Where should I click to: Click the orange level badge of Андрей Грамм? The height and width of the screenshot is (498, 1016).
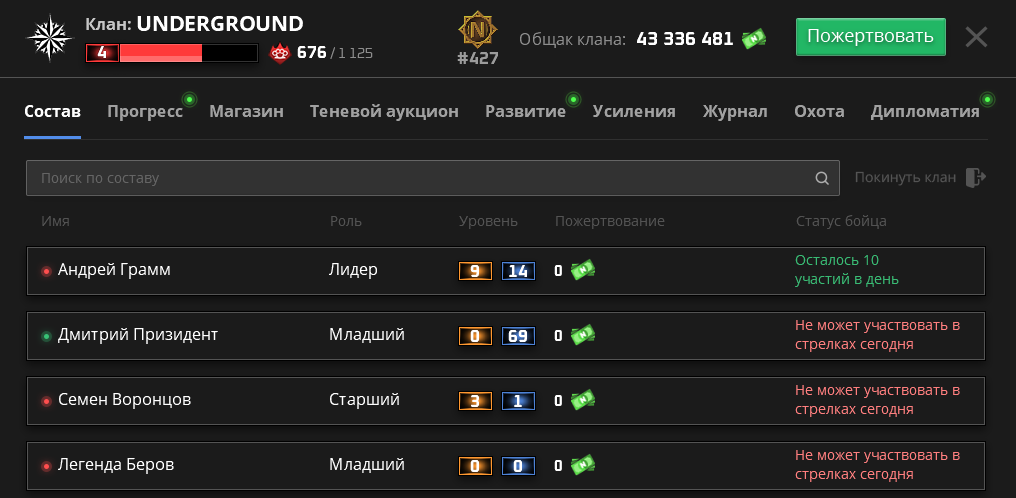click(x=475, y=271)
